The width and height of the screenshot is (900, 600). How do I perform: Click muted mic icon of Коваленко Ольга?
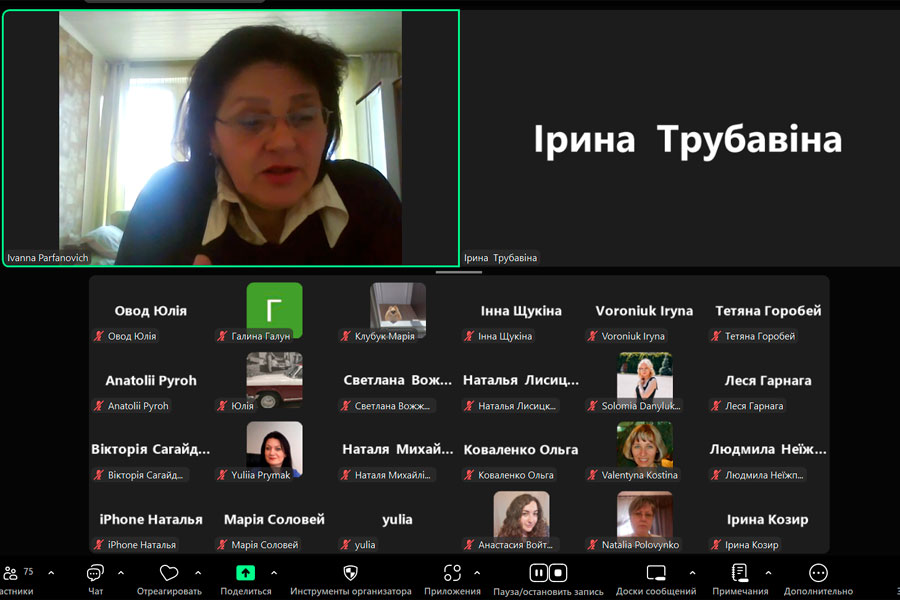tap(469, 475)
